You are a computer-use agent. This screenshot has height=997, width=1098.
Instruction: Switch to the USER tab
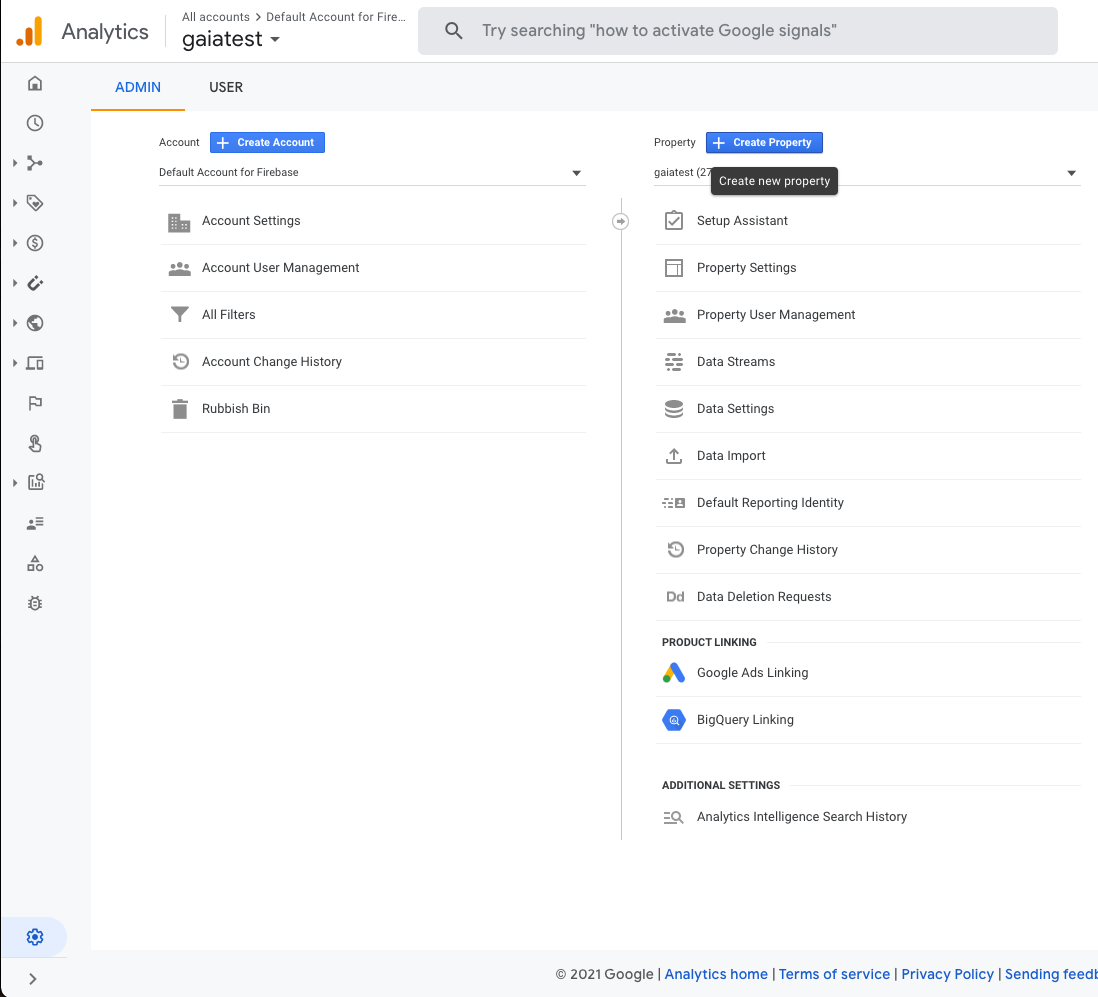(x=226, y=87)
